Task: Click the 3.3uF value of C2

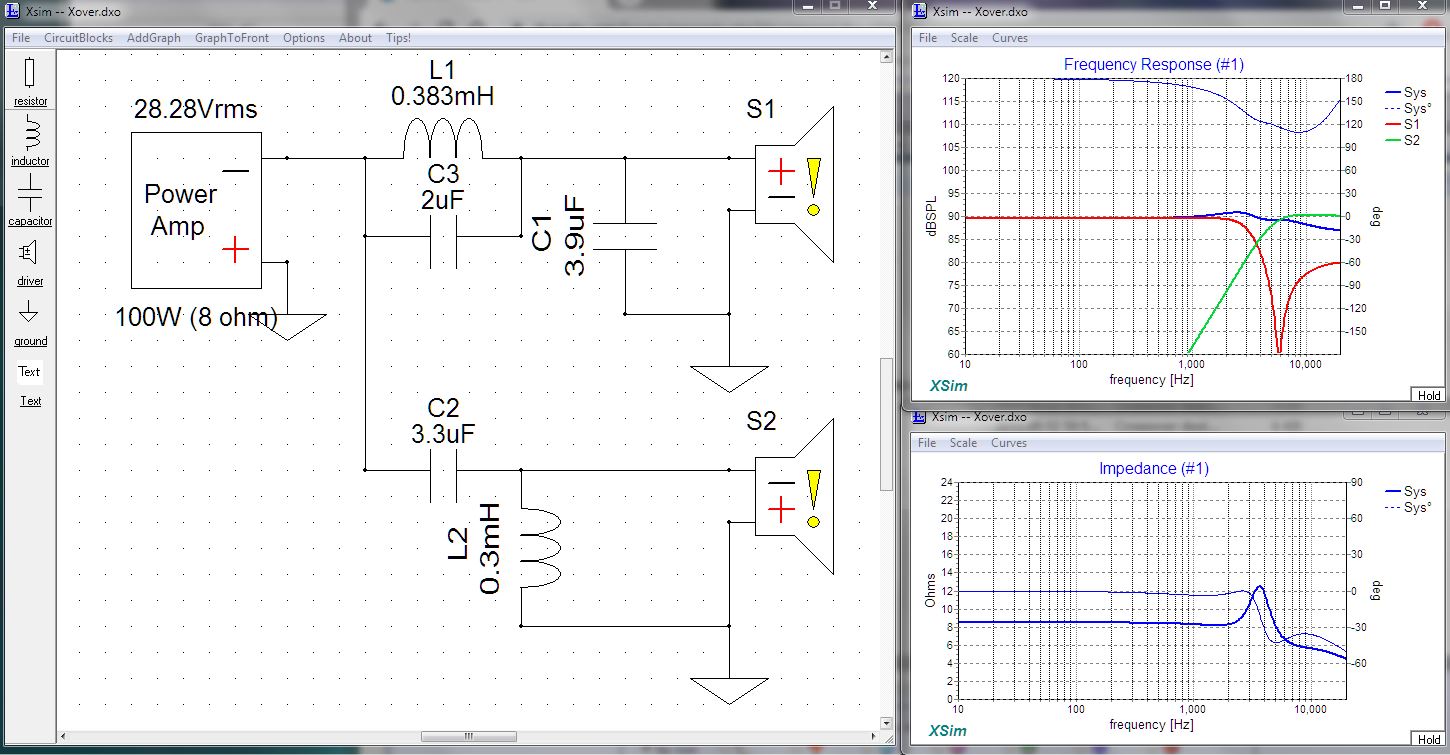Action: click(x=443, y=434)
